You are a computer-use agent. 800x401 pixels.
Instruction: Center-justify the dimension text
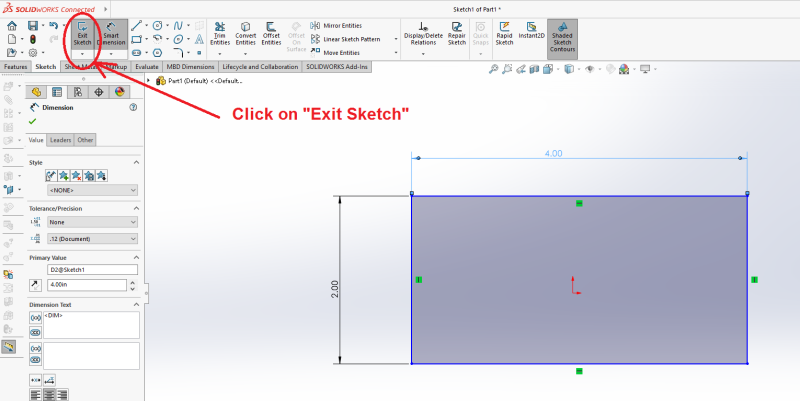tap(49, 394)
